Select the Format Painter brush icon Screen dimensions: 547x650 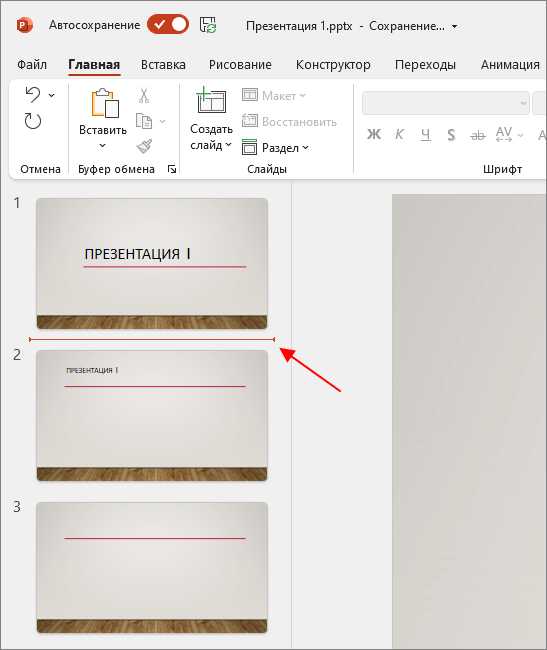coord(144,146)
